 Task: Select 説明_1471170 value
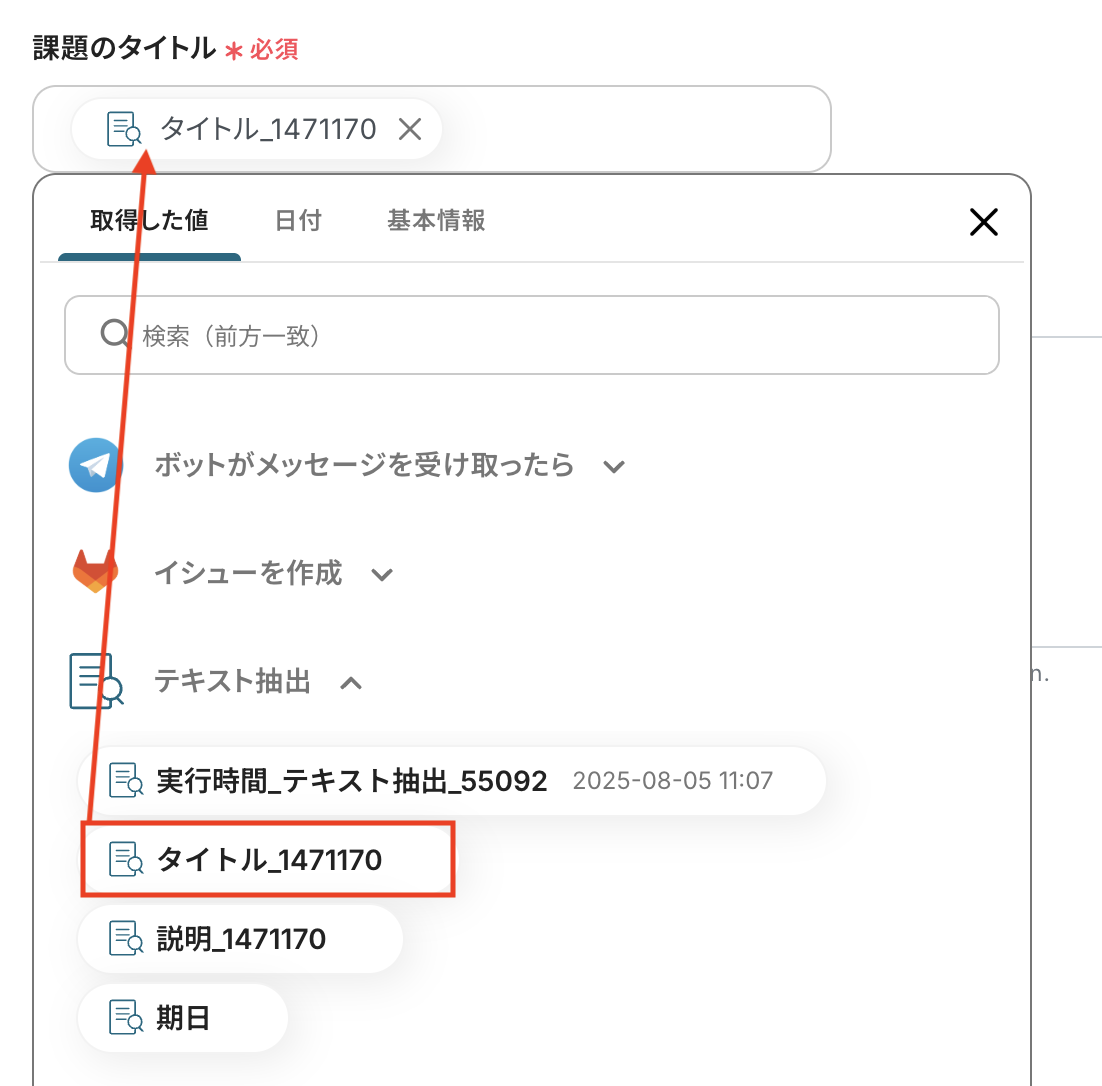[240, 938]
